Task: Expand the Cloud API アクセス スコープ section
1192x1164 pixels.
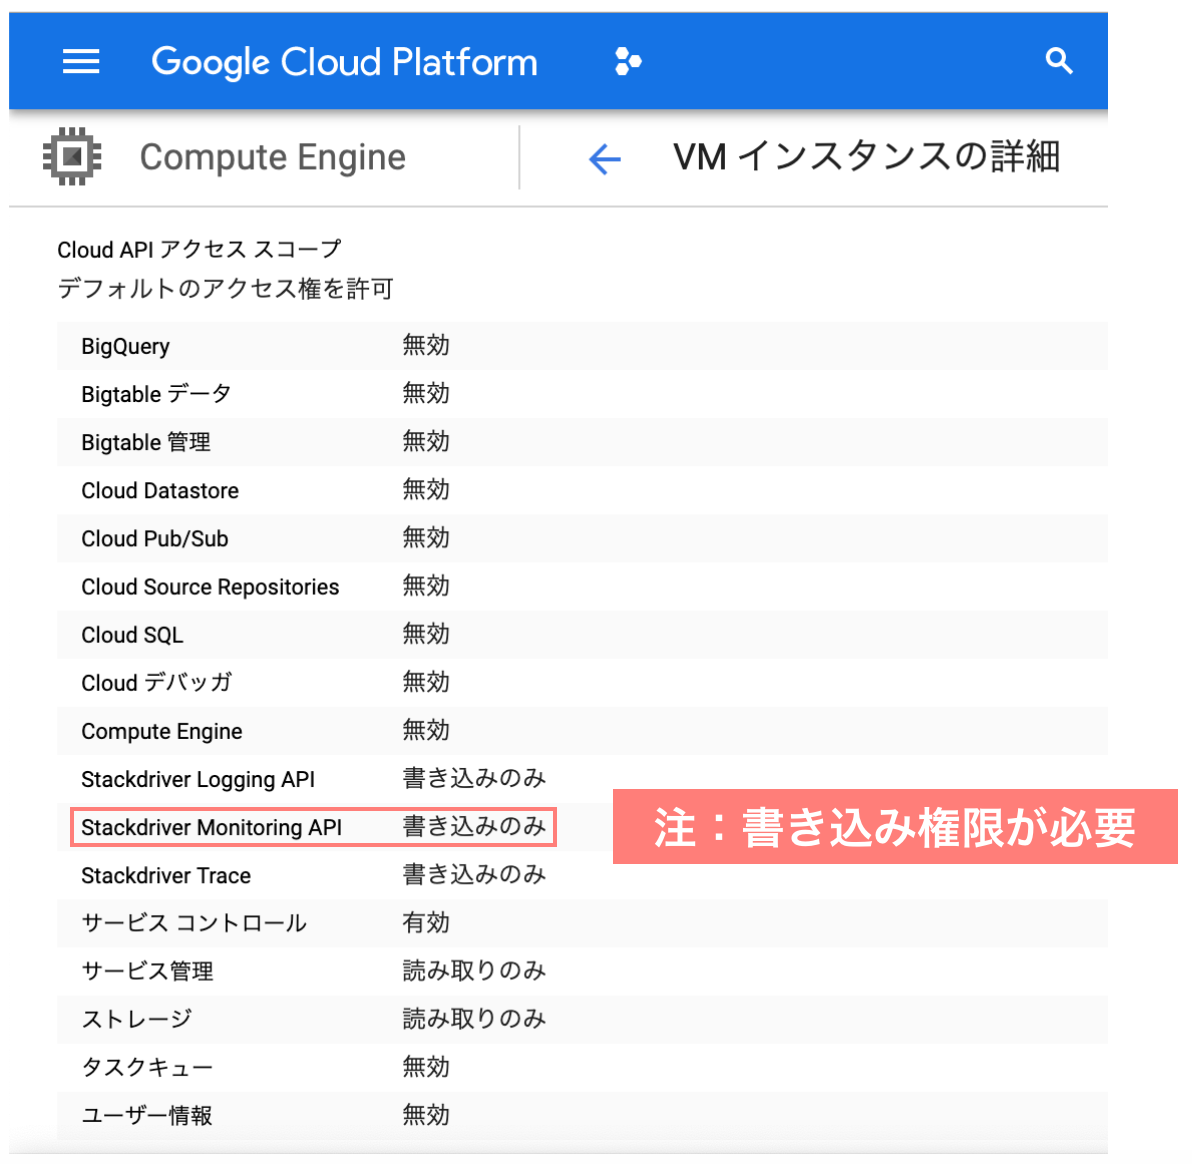Action: [x=199, y=249]
